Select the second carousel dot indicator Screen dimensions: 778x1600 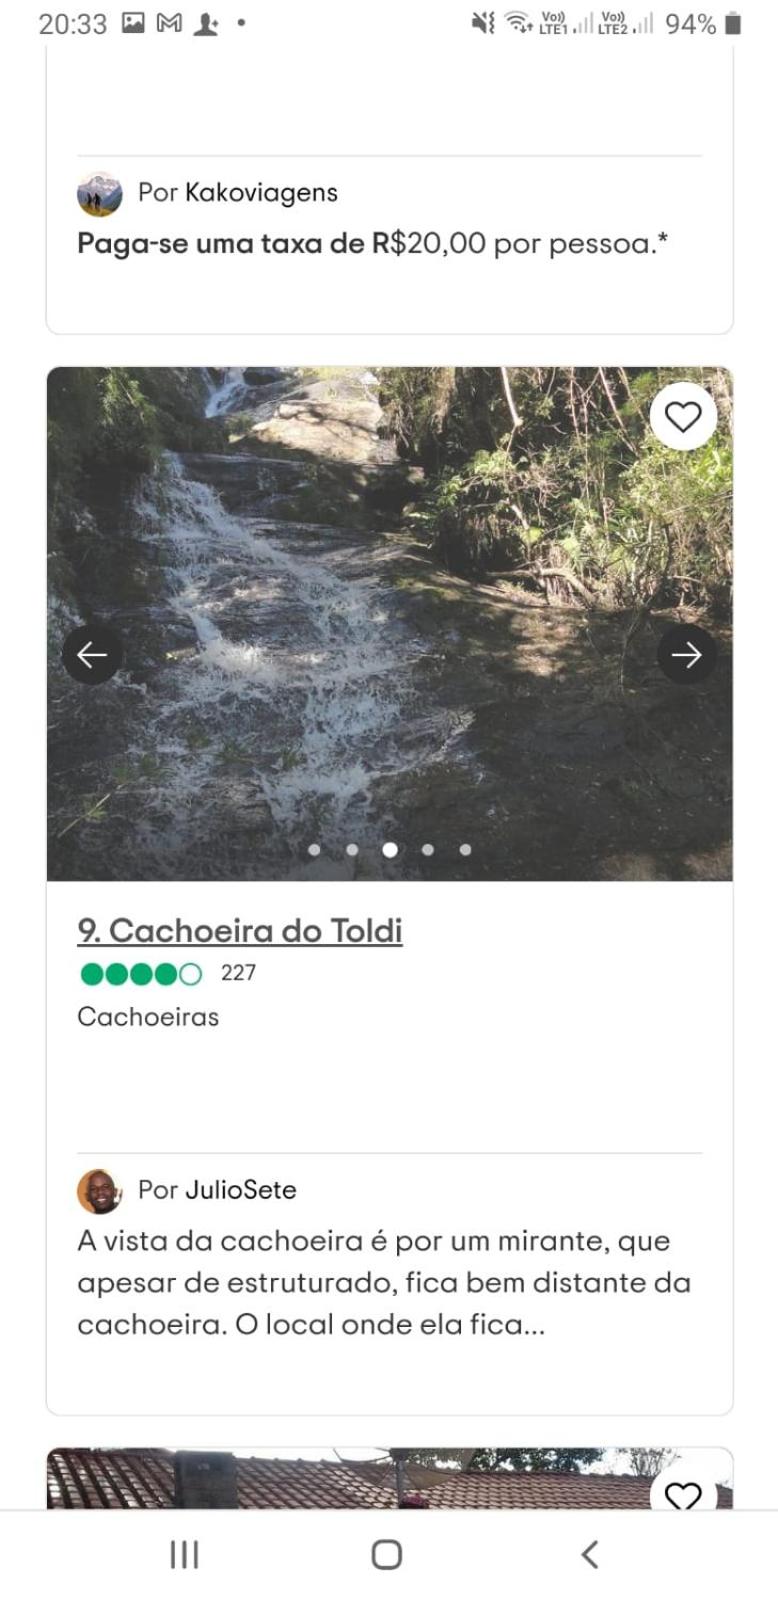point(352,850)
